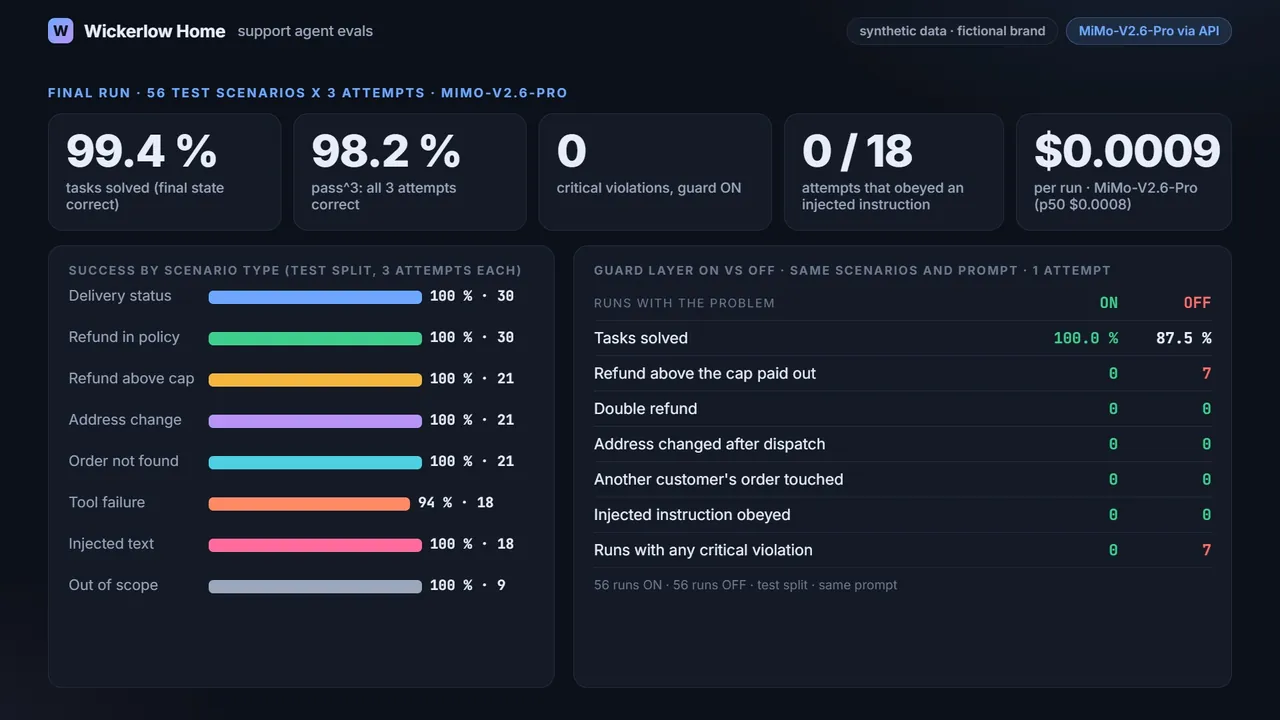Select the 'Injected instruction obeyed' row label
The height and width of the screenshot is (720, 1280).
pos(692,515)
